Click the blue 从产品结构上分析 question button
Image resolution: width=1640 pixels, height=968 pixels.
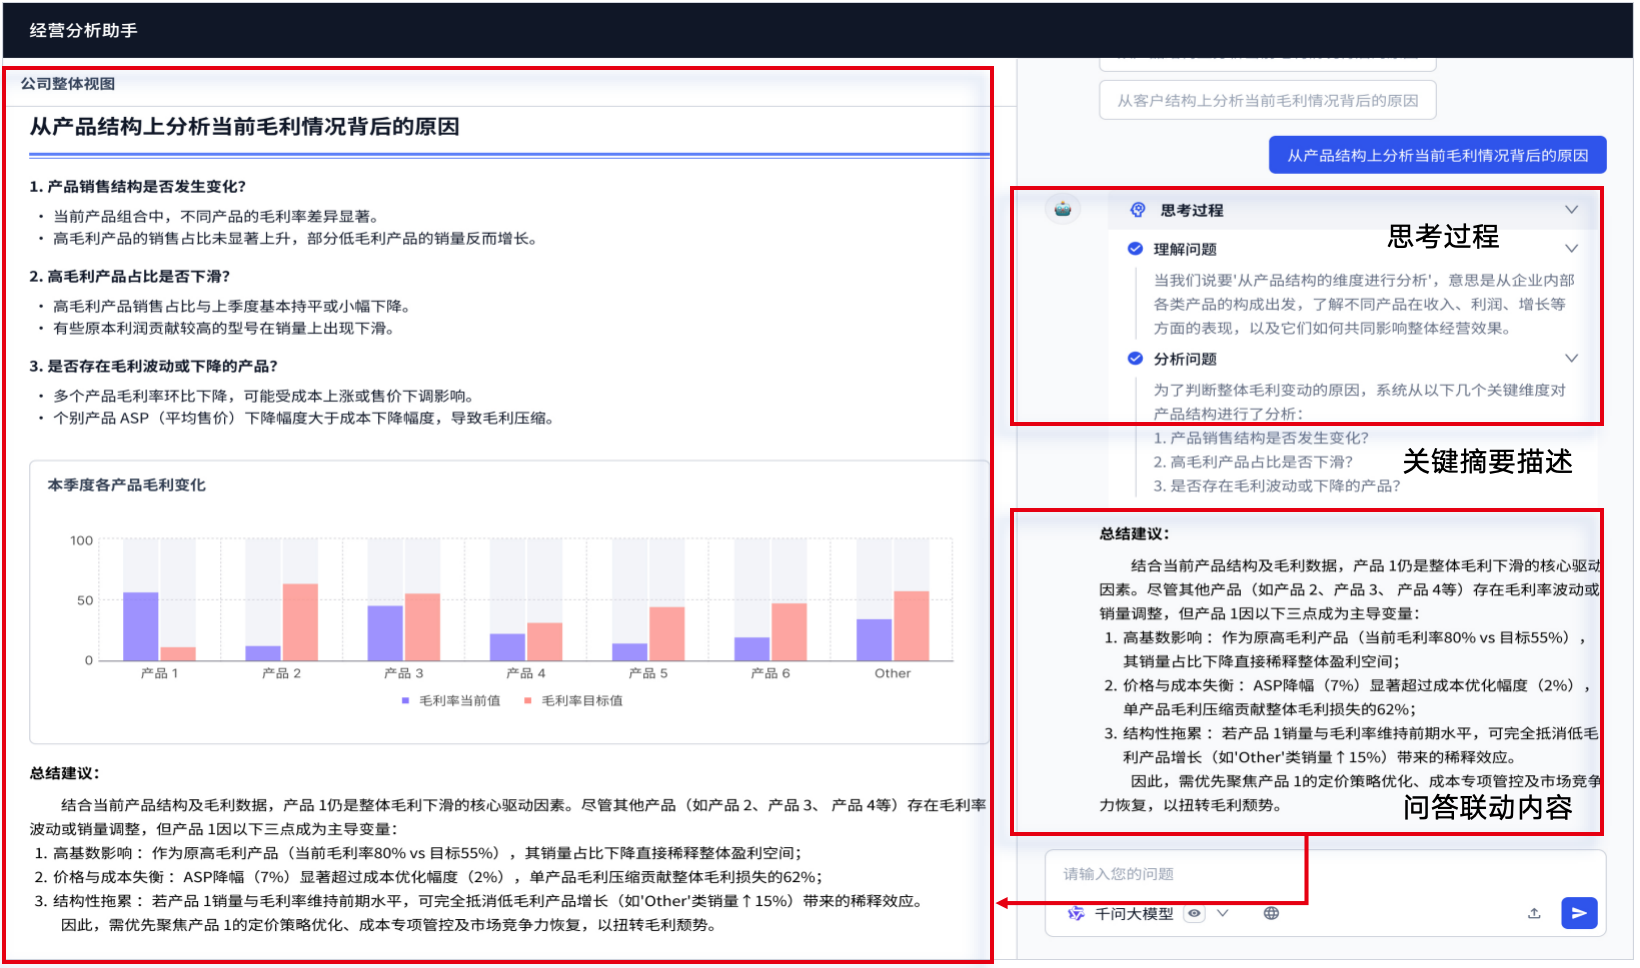1437,154
